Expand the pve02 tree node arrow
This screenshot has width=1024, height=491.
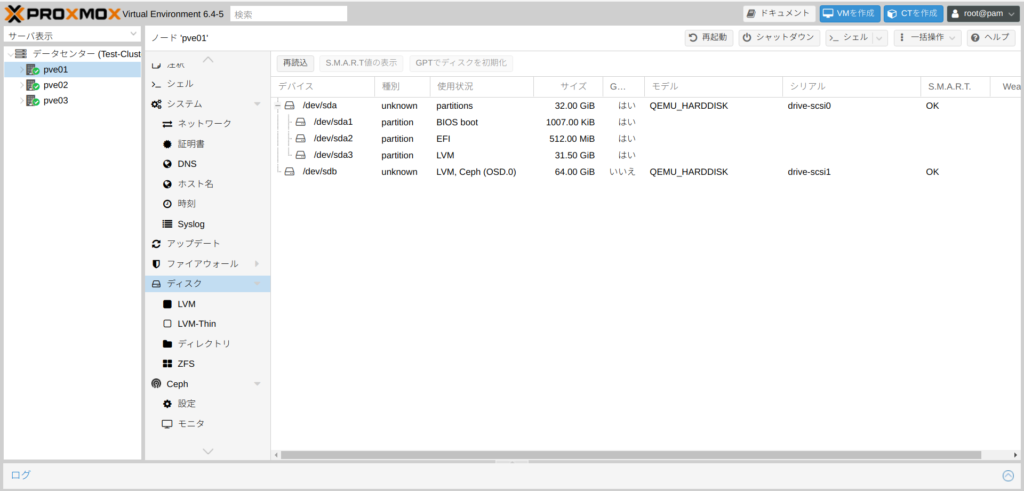pos(22,85)
